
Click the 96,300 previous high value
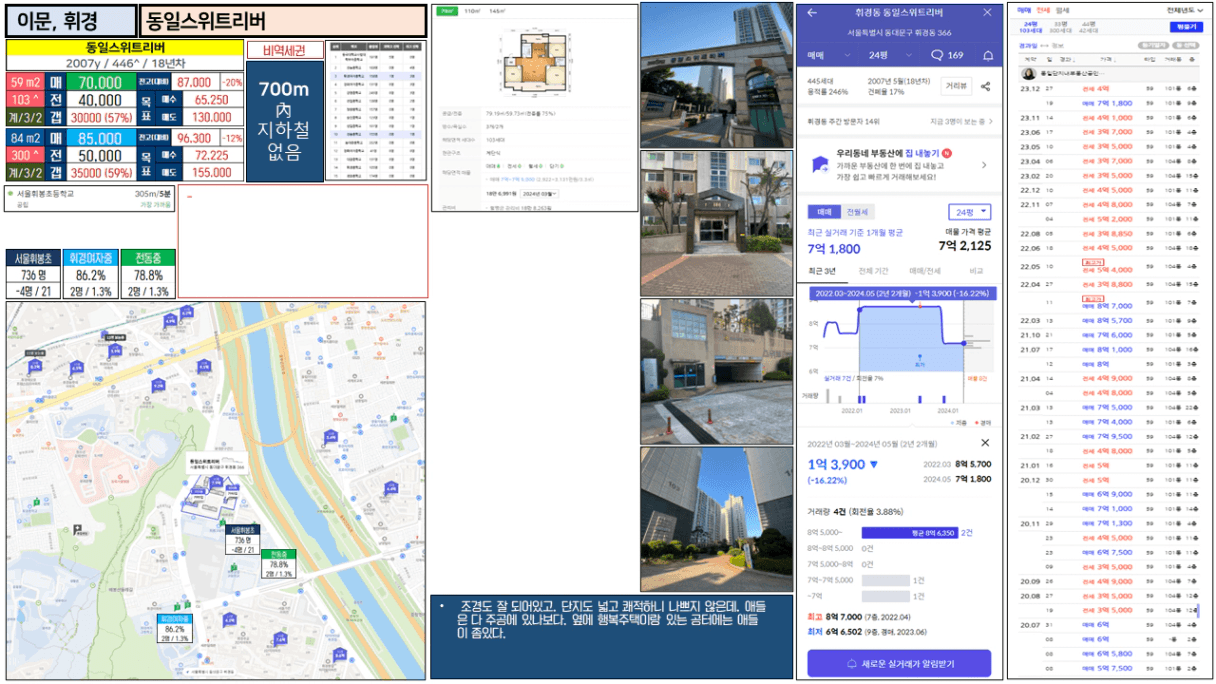(x=194, y=138)
